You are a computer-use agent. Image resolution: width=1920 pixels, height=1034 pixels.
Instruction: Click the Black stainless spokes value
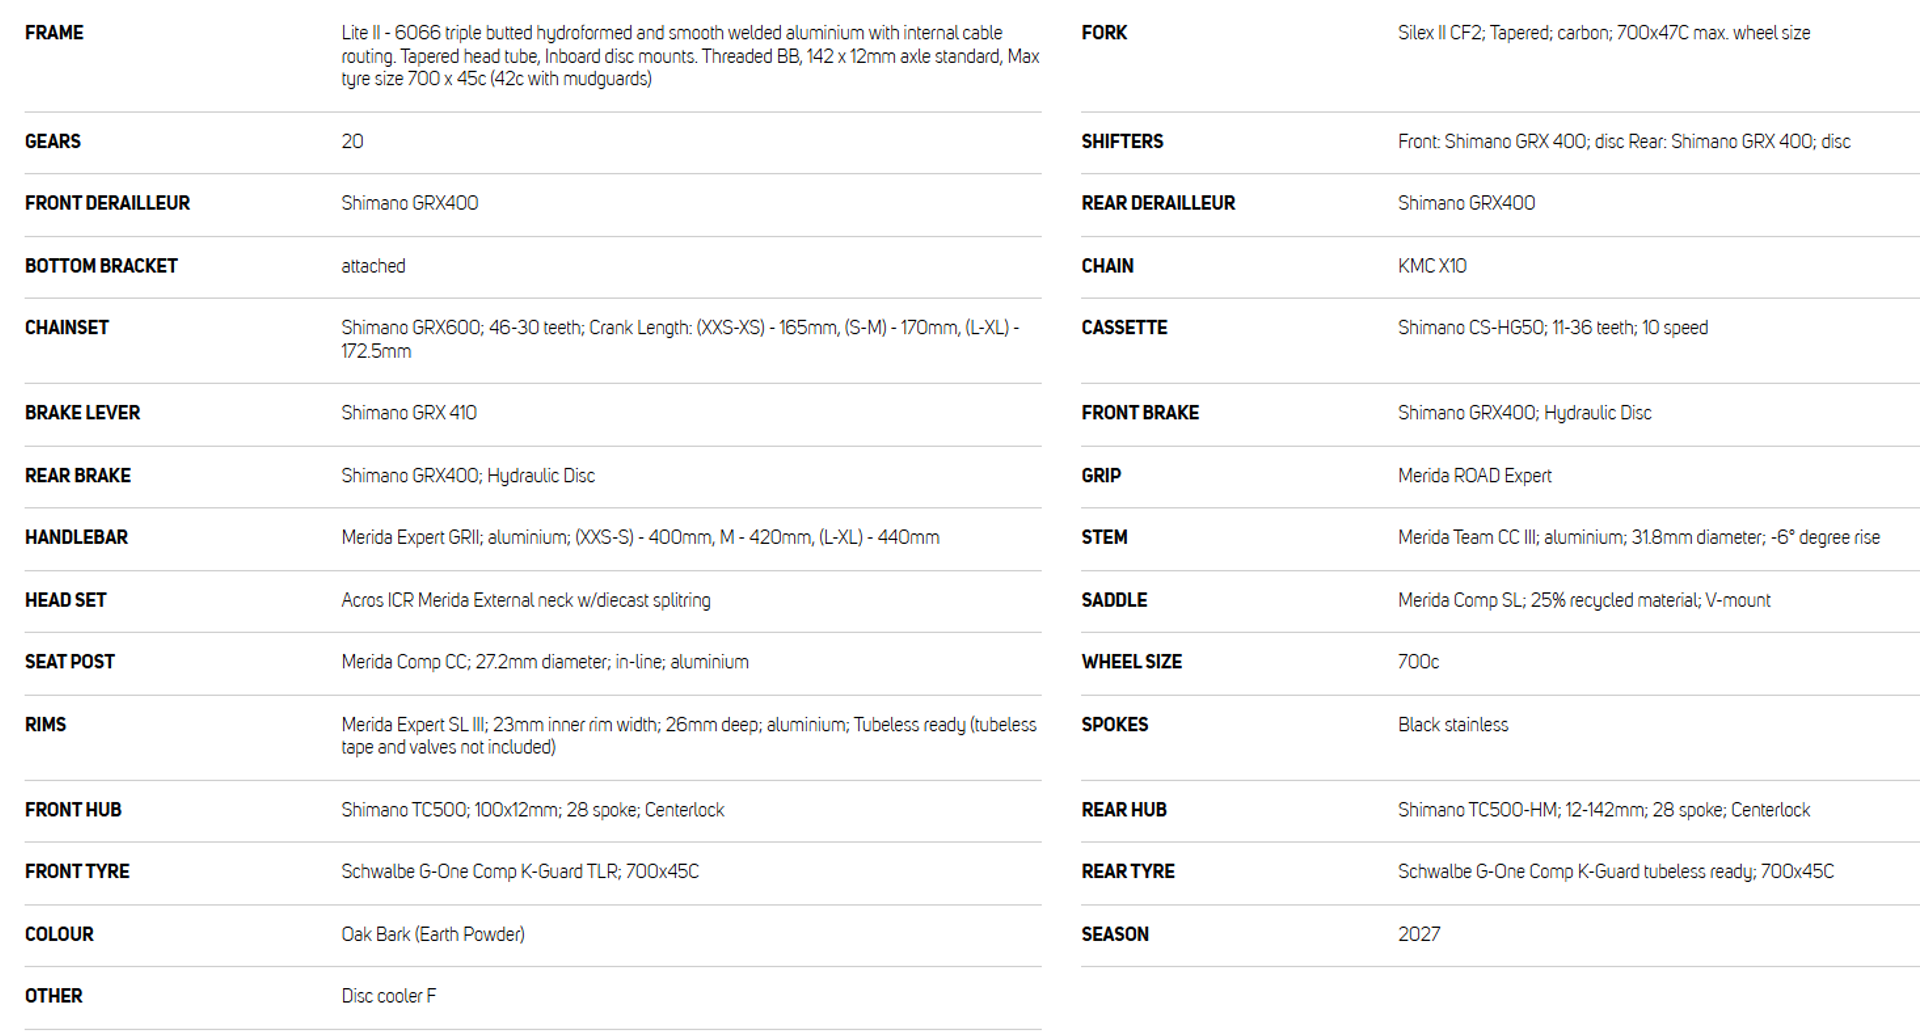pos(1453,725)
